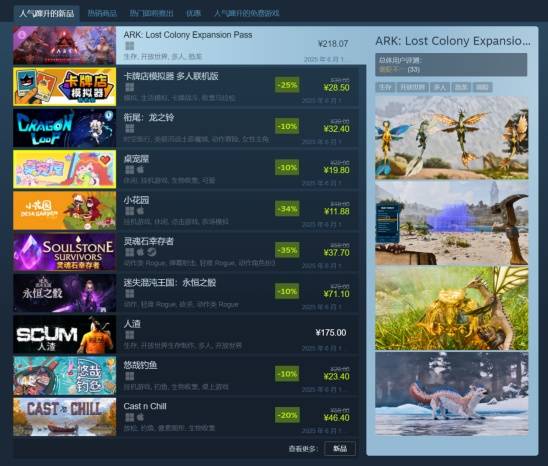
Task: Click the Apple macOS icon in the 桌宠屋 row
Action: 140,170
